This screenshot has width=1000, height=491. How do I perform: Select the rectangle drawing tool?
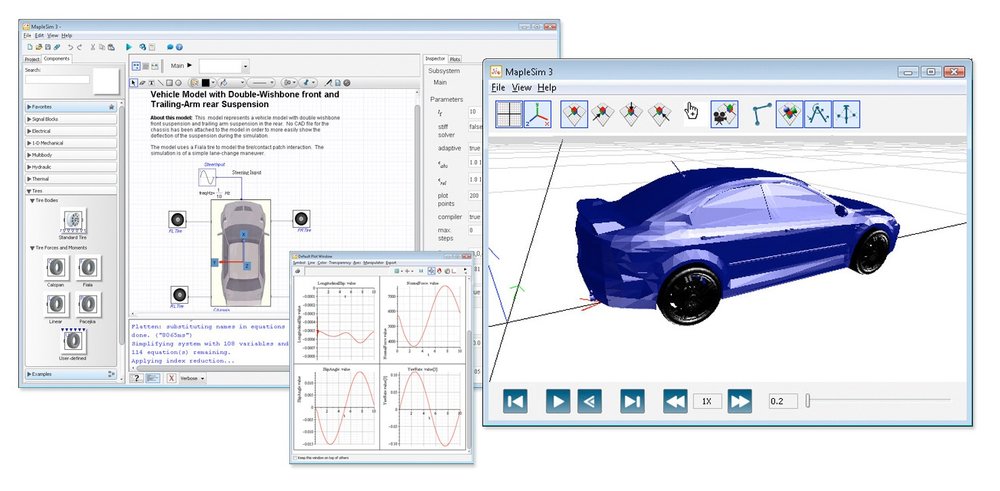point(170,83)
